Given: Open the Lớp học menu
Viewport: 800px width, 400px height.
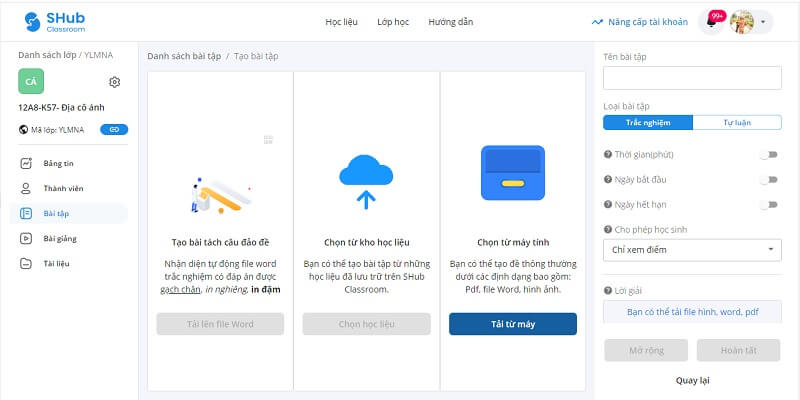Looking at the screenshot, I should click(393, 22).
